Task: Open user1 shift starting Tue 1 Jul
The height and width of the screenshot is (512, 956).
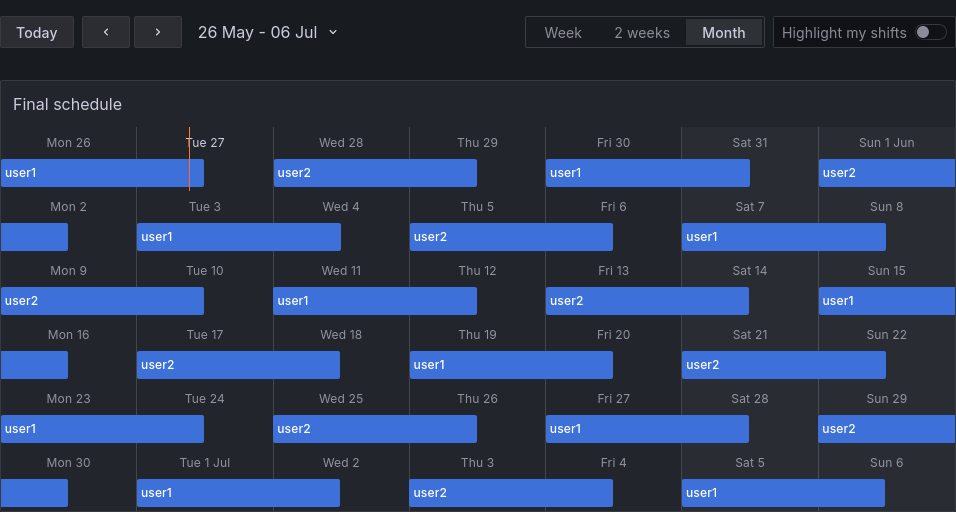Action: [238, 493]
